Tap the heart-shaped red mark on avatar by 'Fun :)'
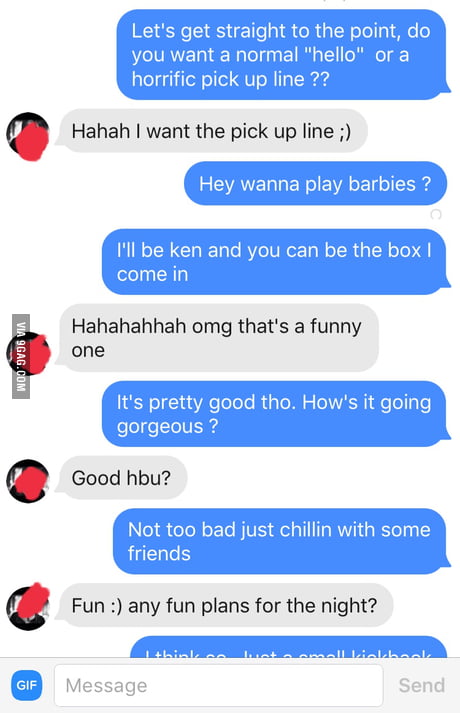Image resolution: width=460 pixels, height=713 pixels. click(x=32, y=598)
